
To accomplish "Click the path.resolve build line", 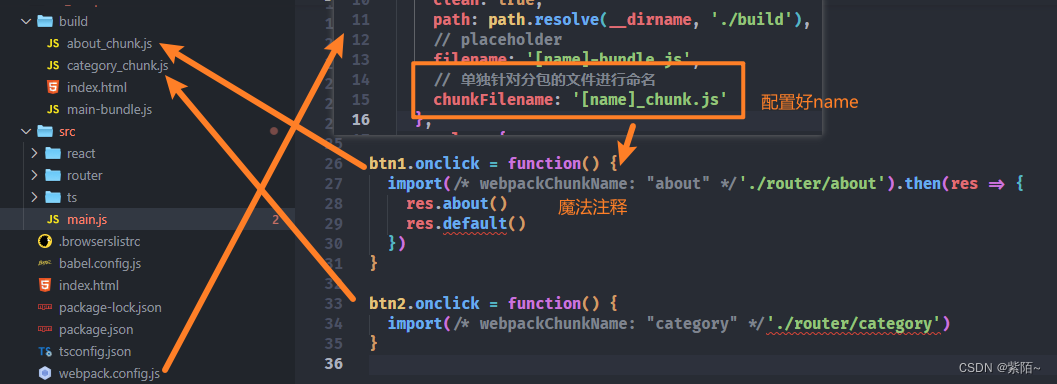I will (x=621, y=20).
